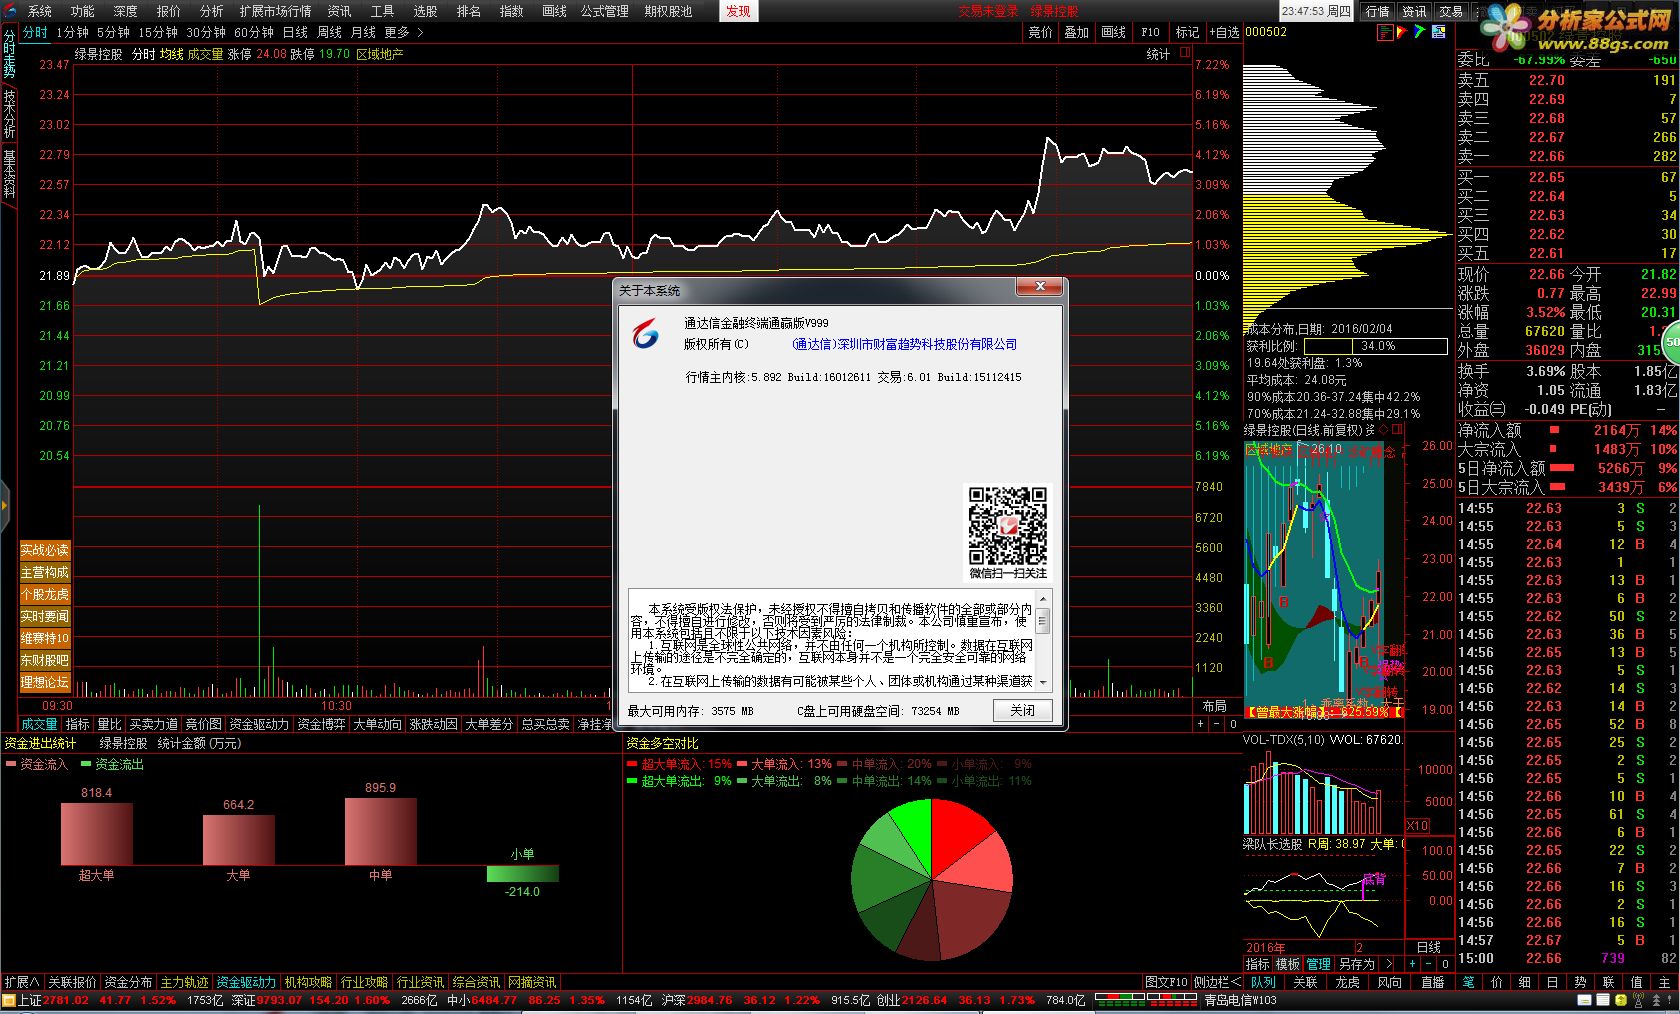Select the 技术分析 vertical side tab

click(x=9, y=115)
